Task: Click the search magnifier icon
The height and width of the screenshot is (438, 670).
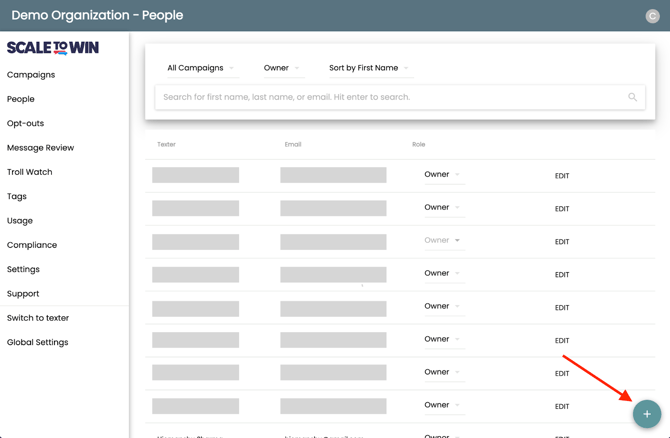Action: [632, 97]
